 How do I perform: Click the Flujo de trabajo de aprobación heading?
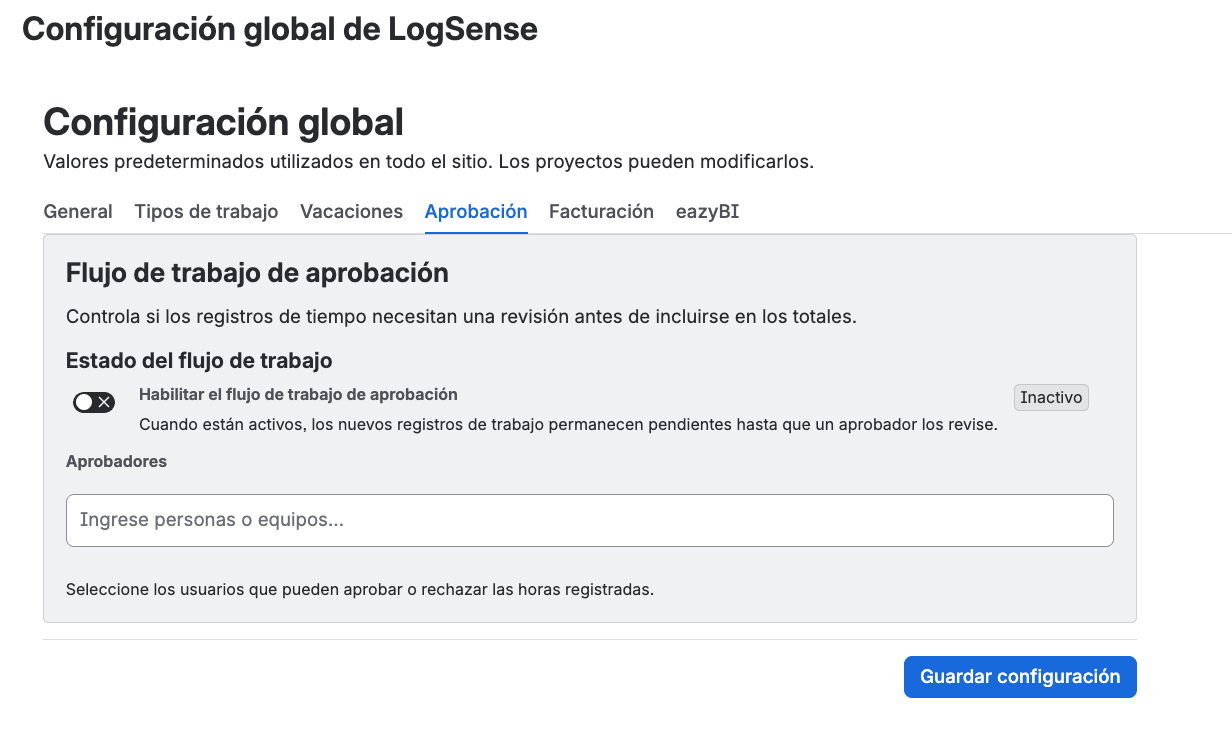(257, 272)
